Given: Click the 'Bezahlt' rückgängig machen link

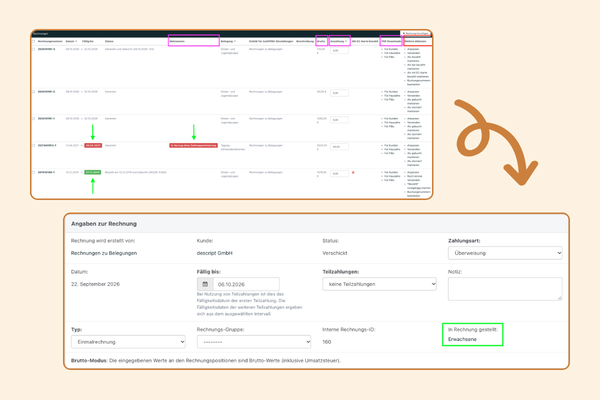Looking at the screenshot, I should pyautogui.click(x=419, y=186).
